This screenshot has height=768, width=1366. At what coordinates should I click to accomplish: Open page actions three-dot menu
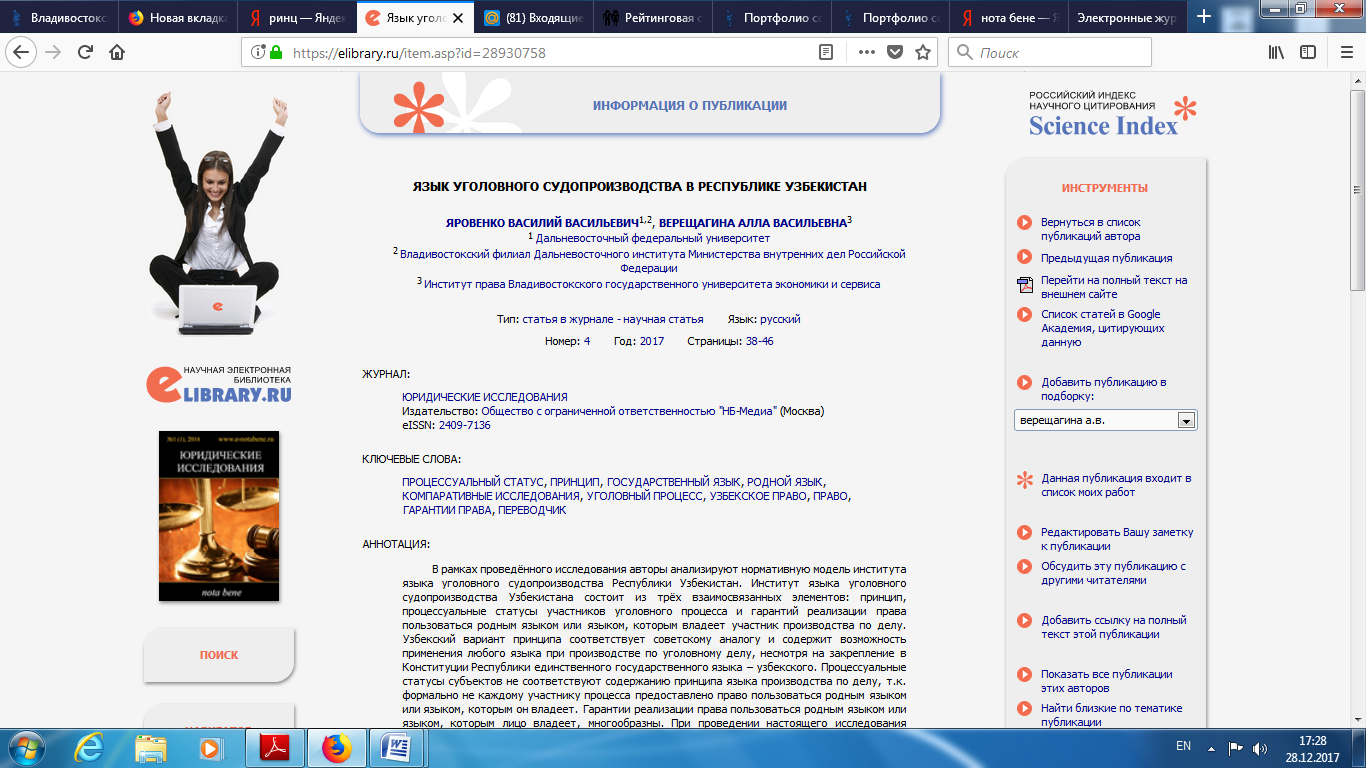click(x=865, y=52)
